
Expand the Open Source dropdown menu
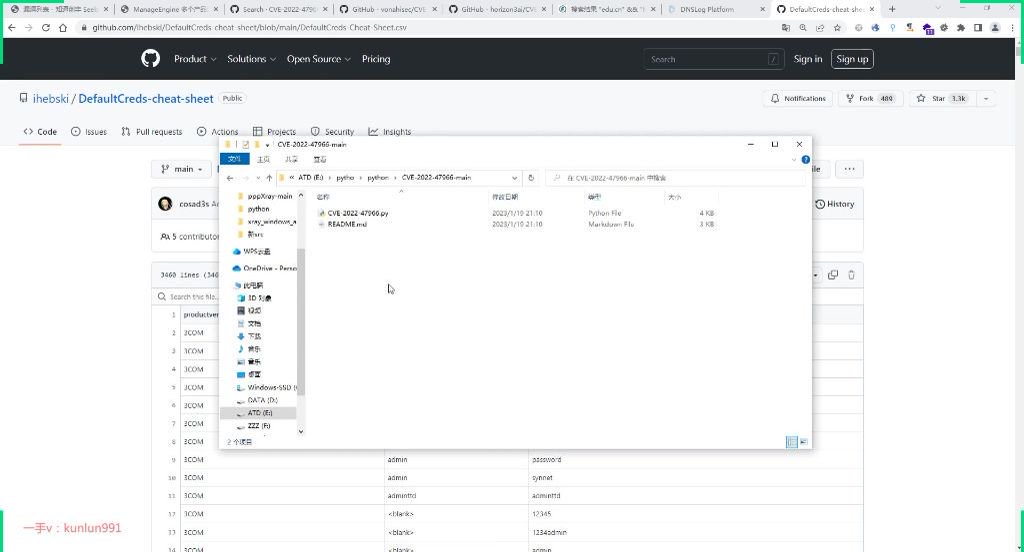point(319,59)
